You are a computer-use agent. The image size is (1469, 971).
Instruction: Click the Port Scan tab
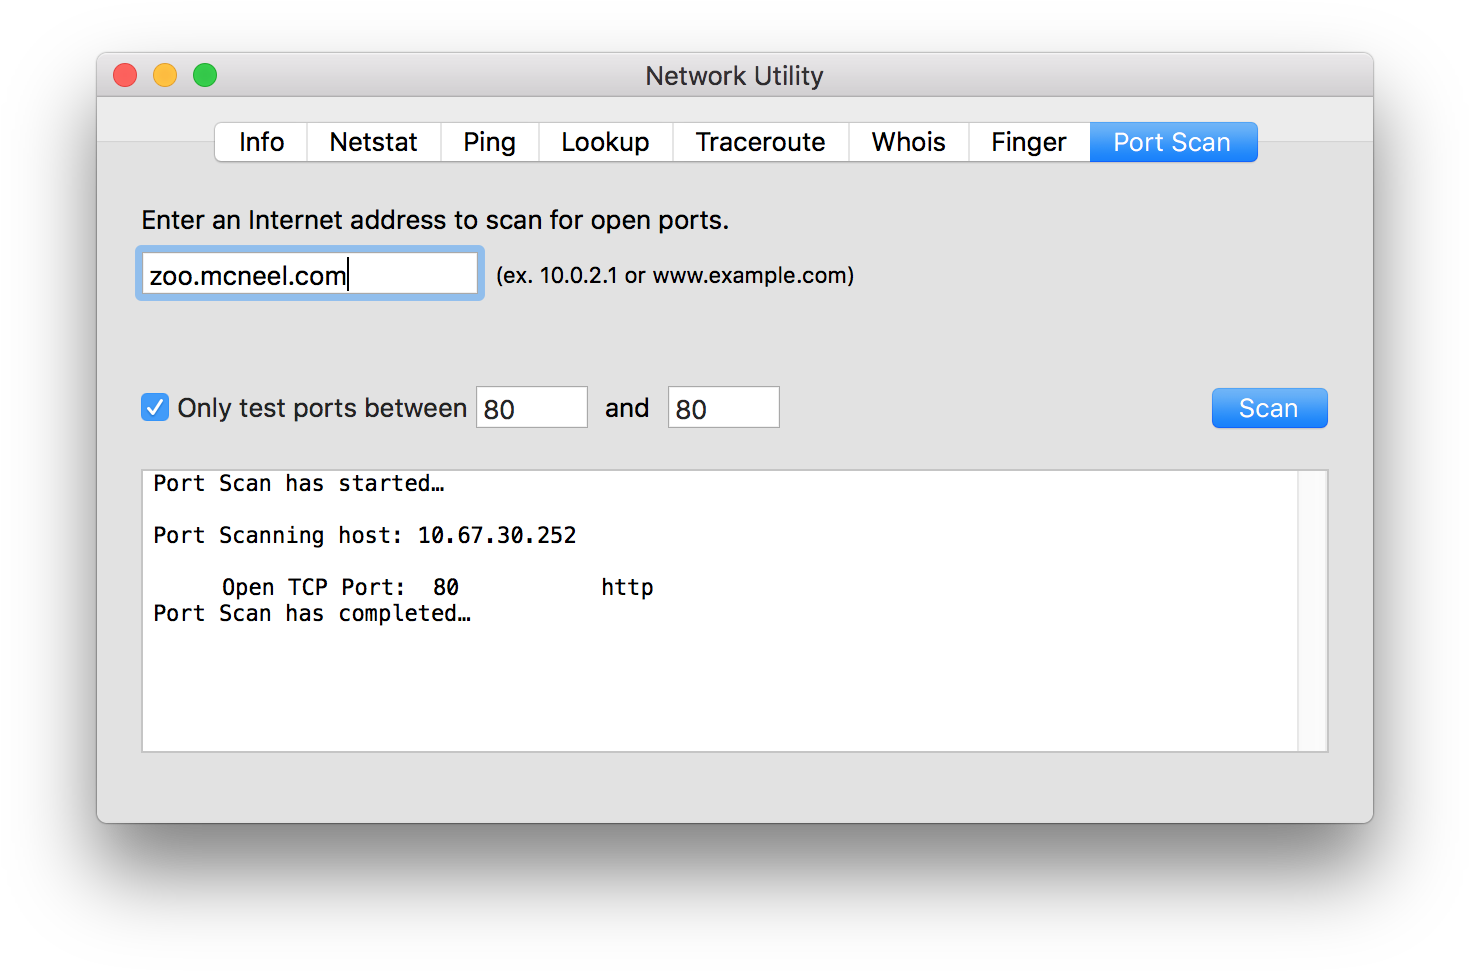(1172, 142)
